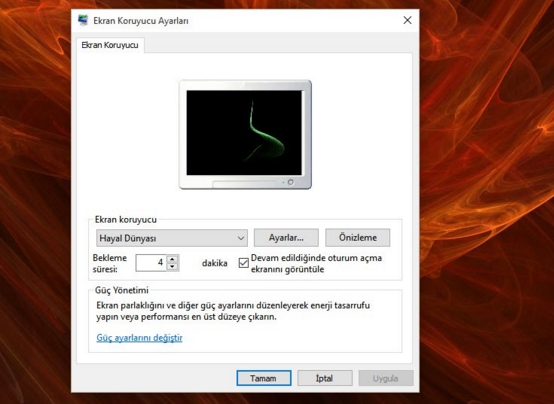Image resolution: width=554 pixels, height=404 pixels.
Task: Increase wait time with the up arrow
Action: coord(172,259)
